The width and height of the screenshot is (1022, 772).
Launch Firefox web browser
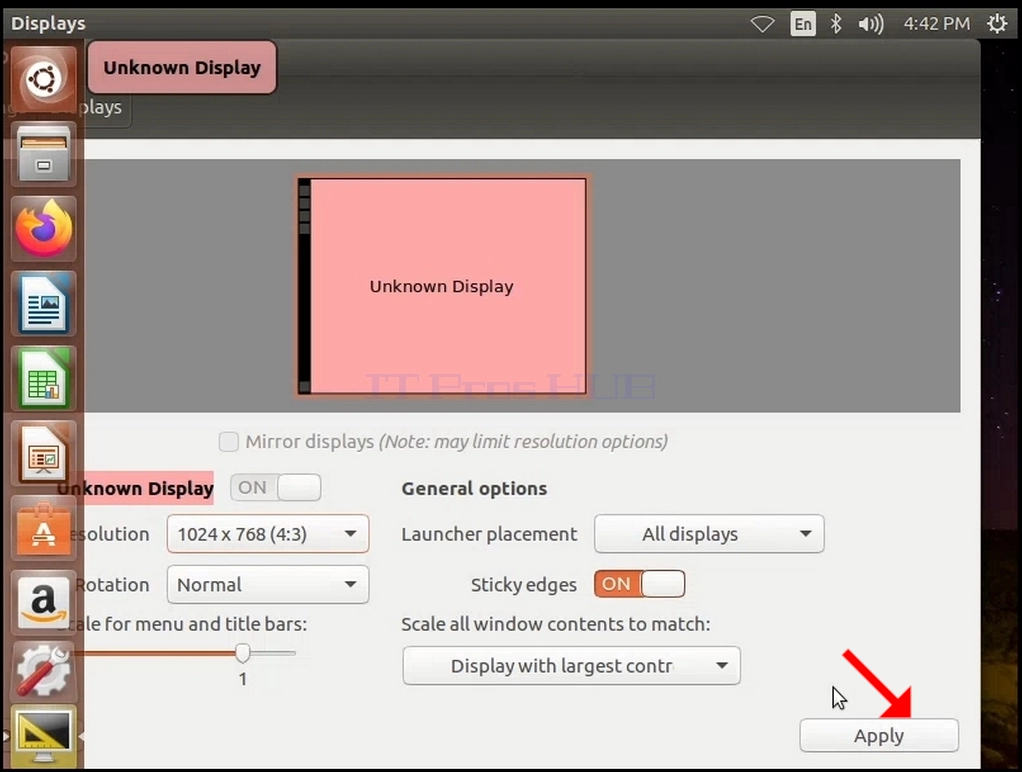tap(44, 229)
